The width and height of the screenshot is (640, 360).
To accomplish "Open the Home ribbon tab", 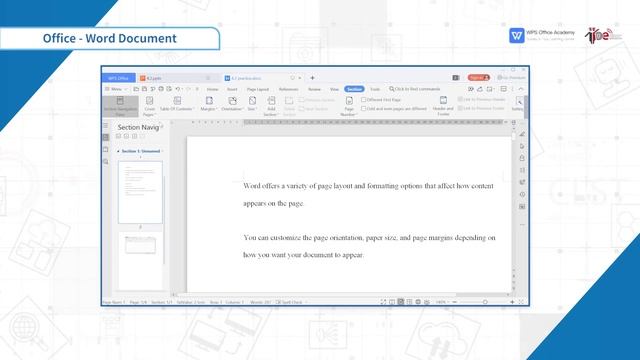I will [x=212, y=89].
